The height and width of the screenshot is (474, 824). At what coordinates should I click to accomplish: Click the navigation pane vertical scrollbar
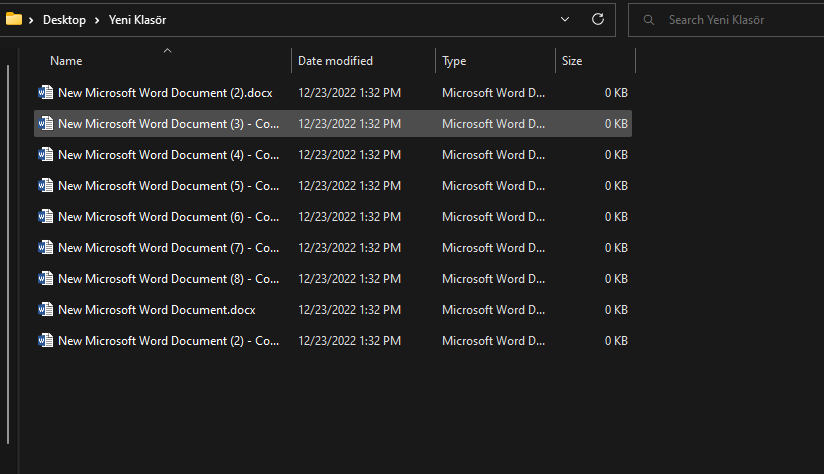[8, 254]
